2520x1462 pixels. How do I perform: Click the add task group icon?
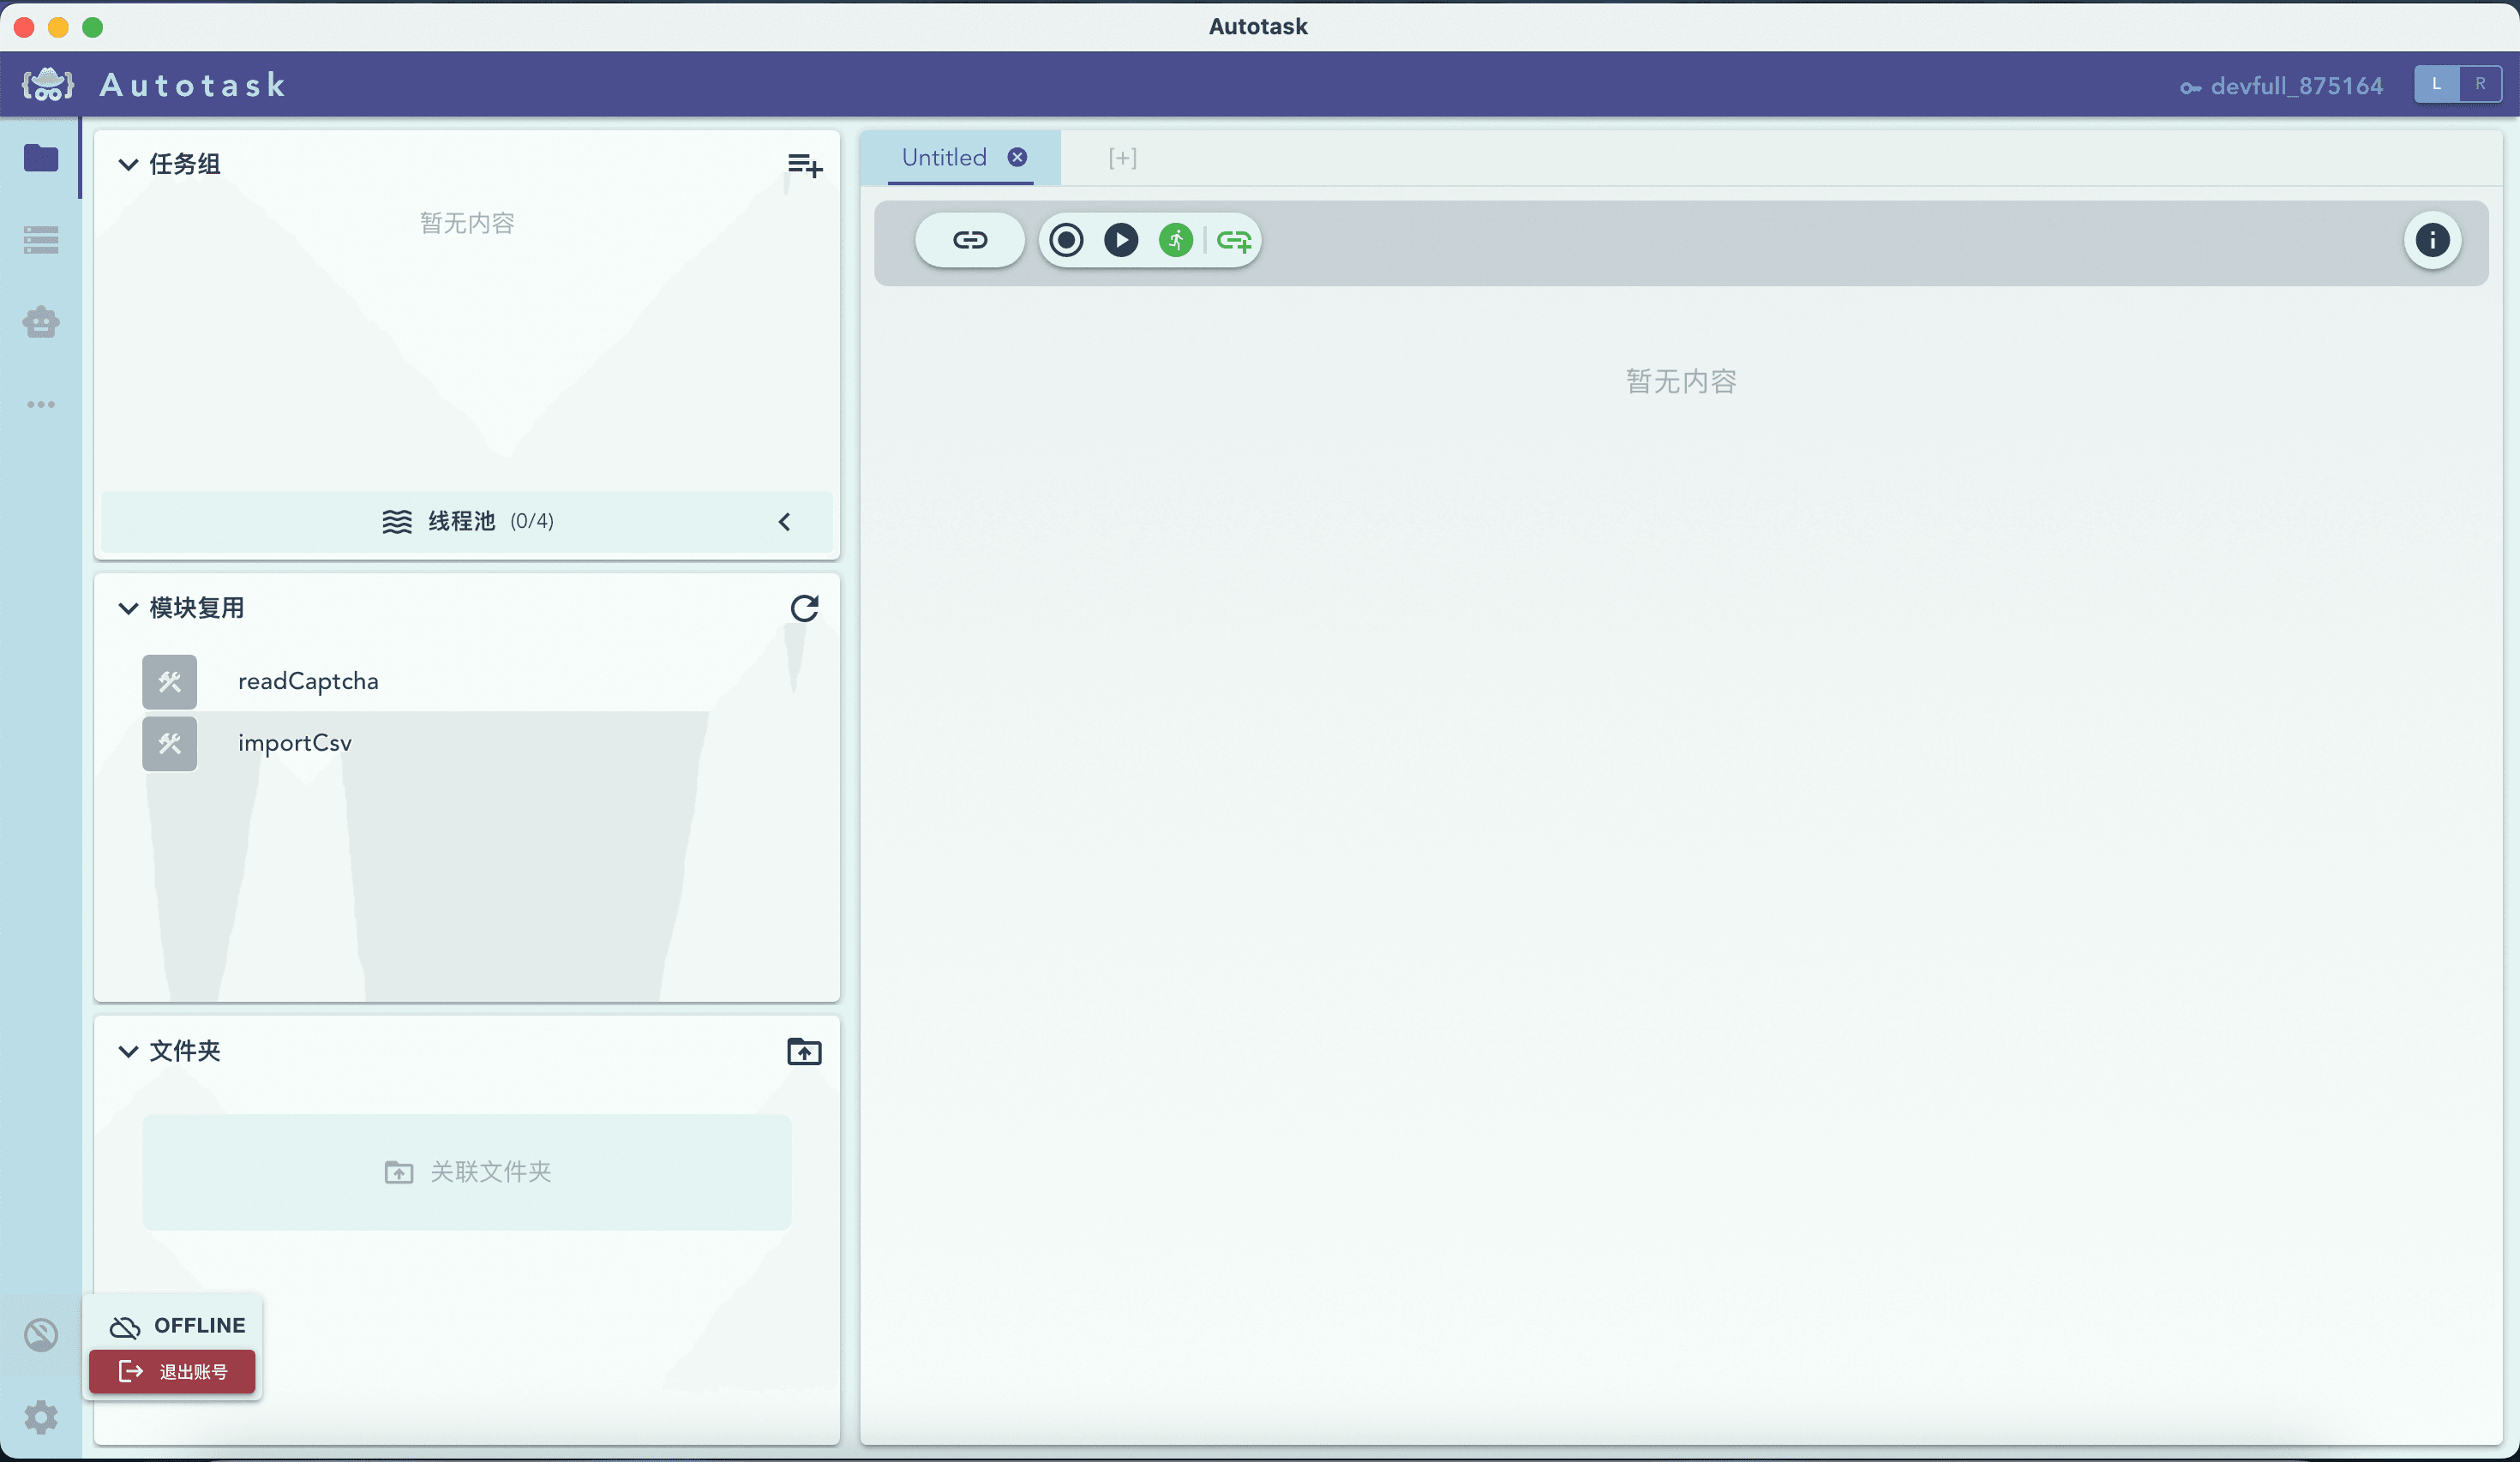tap(804, 165)
